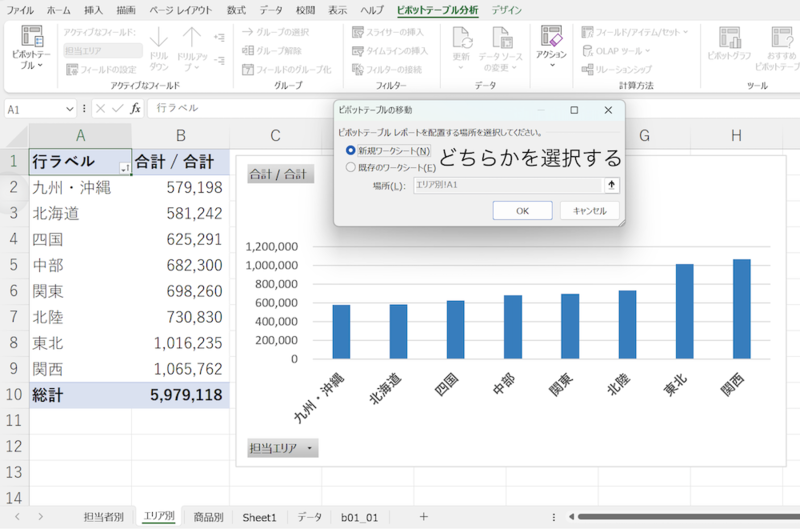Switch to the デザイン tab

pyautogui.click(x=507, y=10)
